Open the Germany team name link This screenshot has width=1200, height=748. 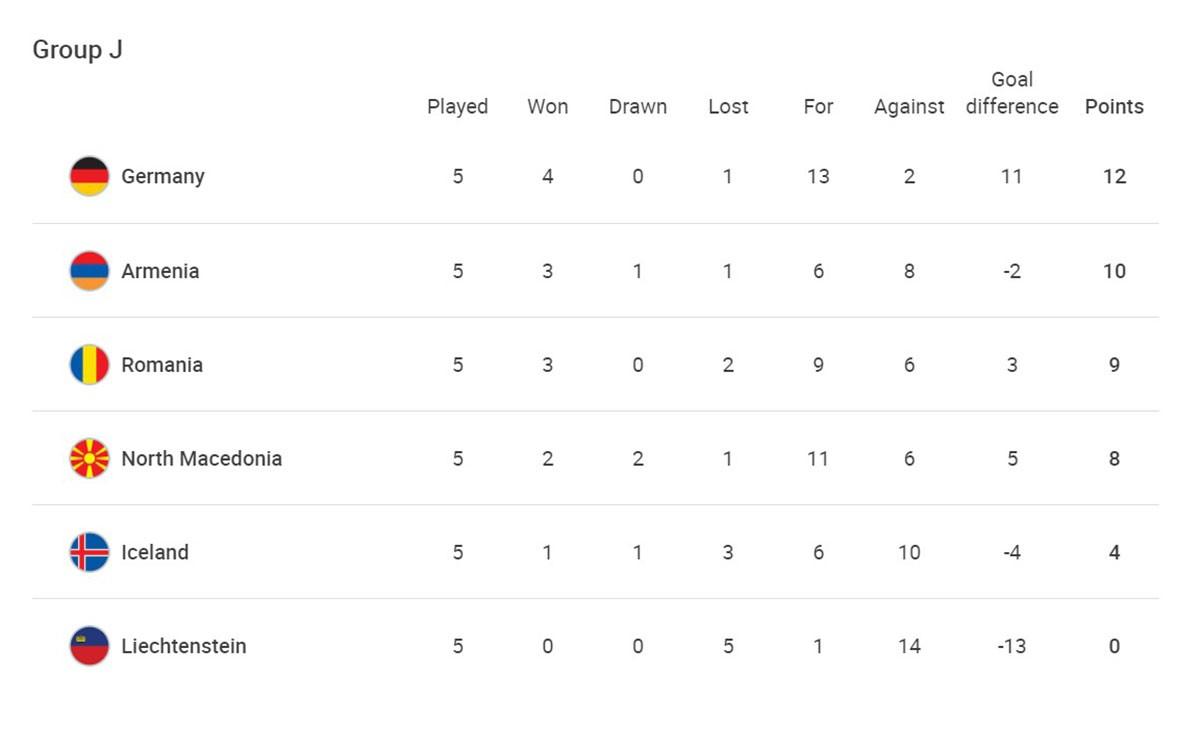(x=163, y=176)
